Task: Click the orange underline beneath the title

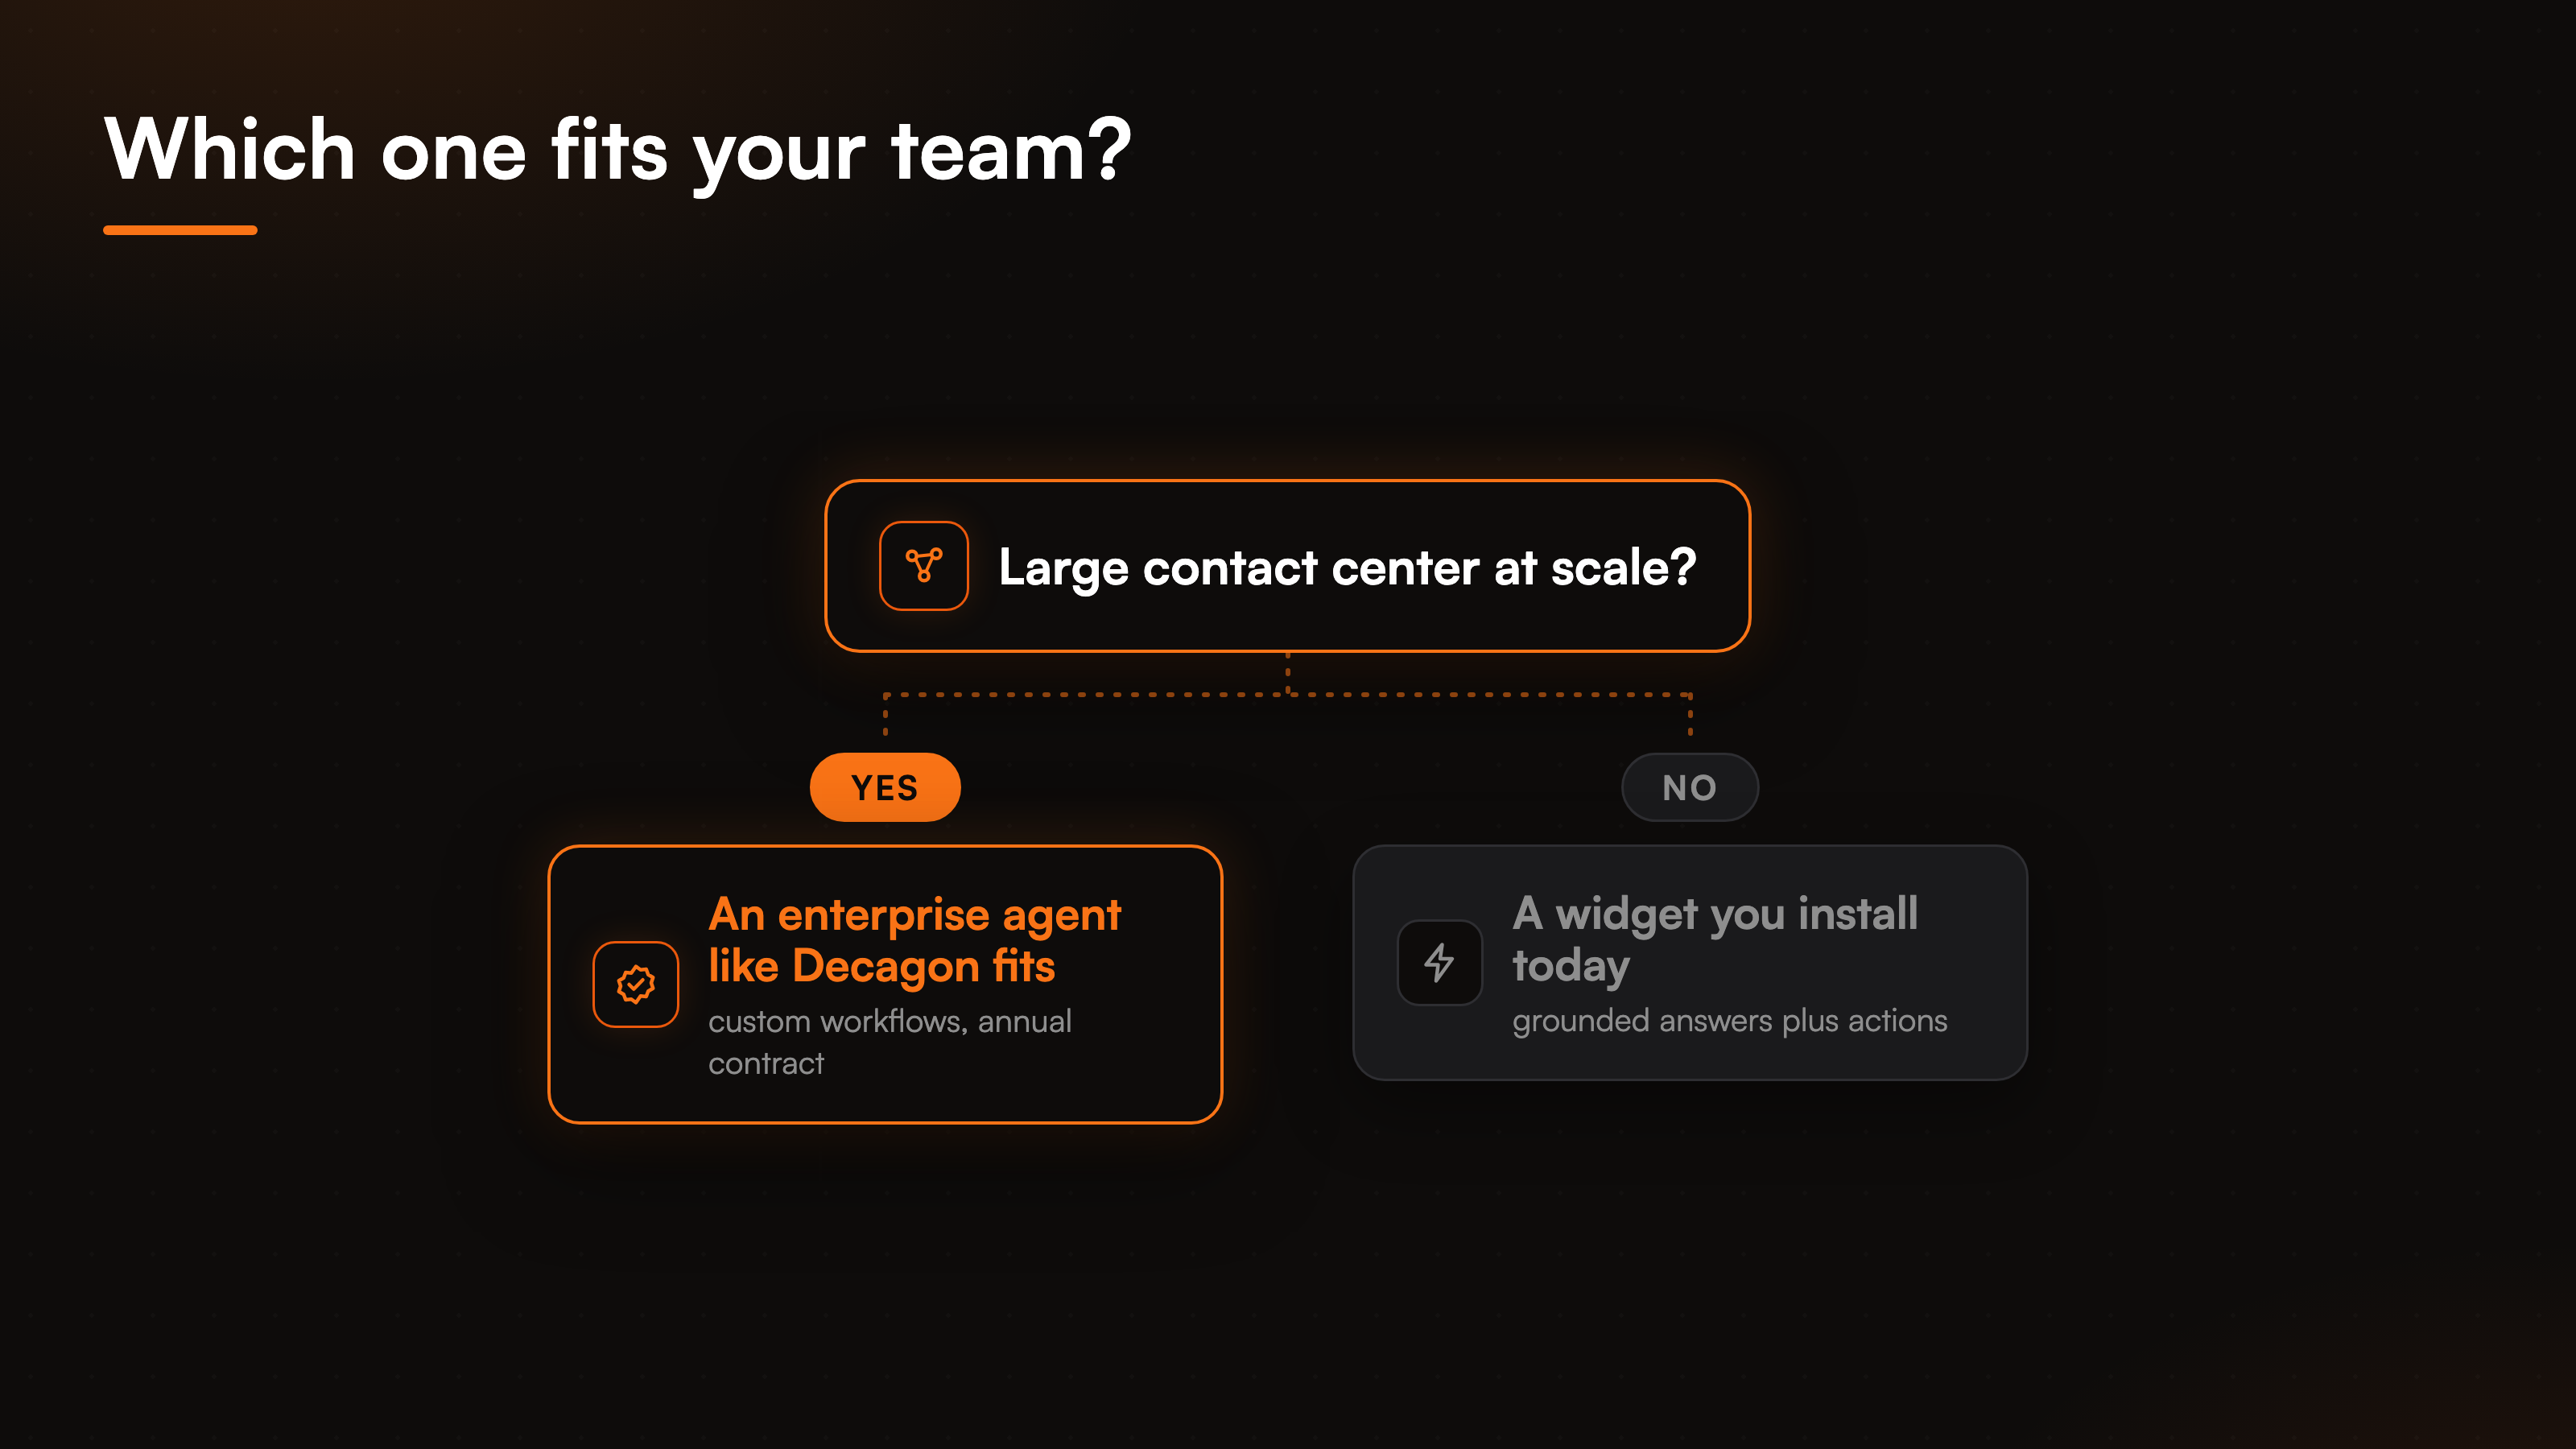Action: tap(180, 230)
